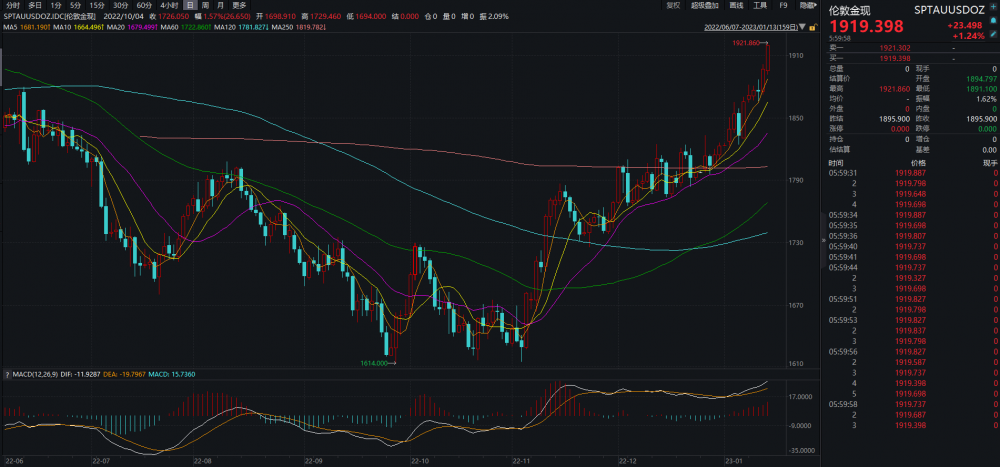Select the 60分 timeframe tab
This screenshot has width=1000, height=467.
[x=144, y=5]
